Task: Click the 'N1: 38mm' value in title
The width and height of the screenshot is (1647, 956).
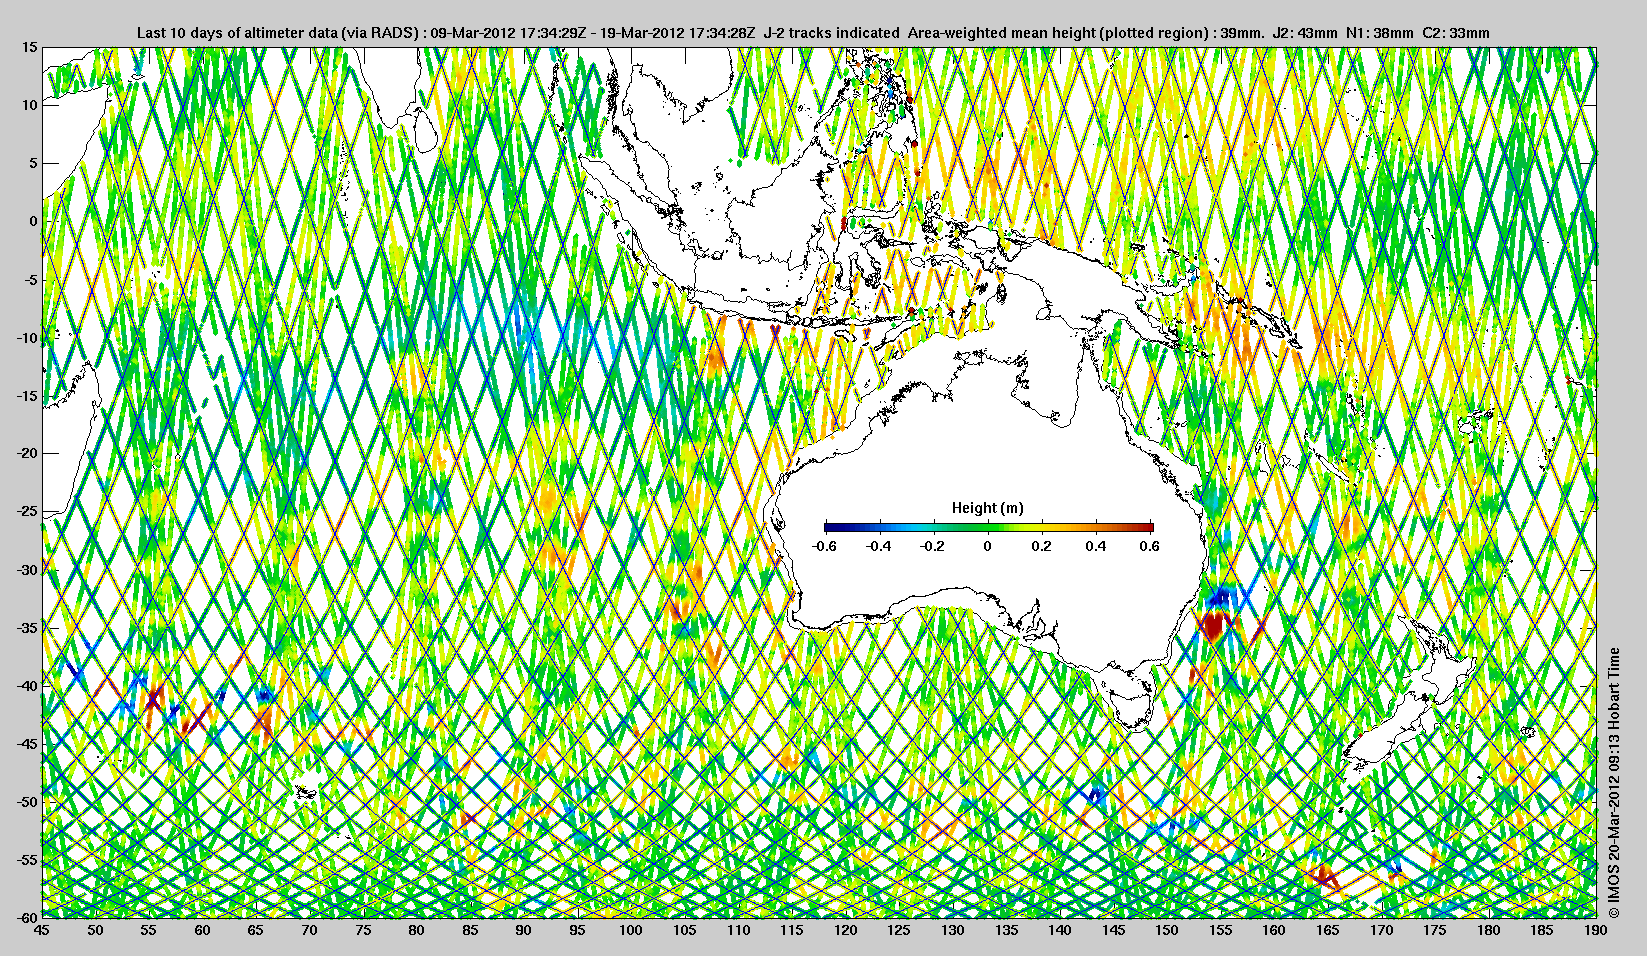Action: [x=1380, y=33]
